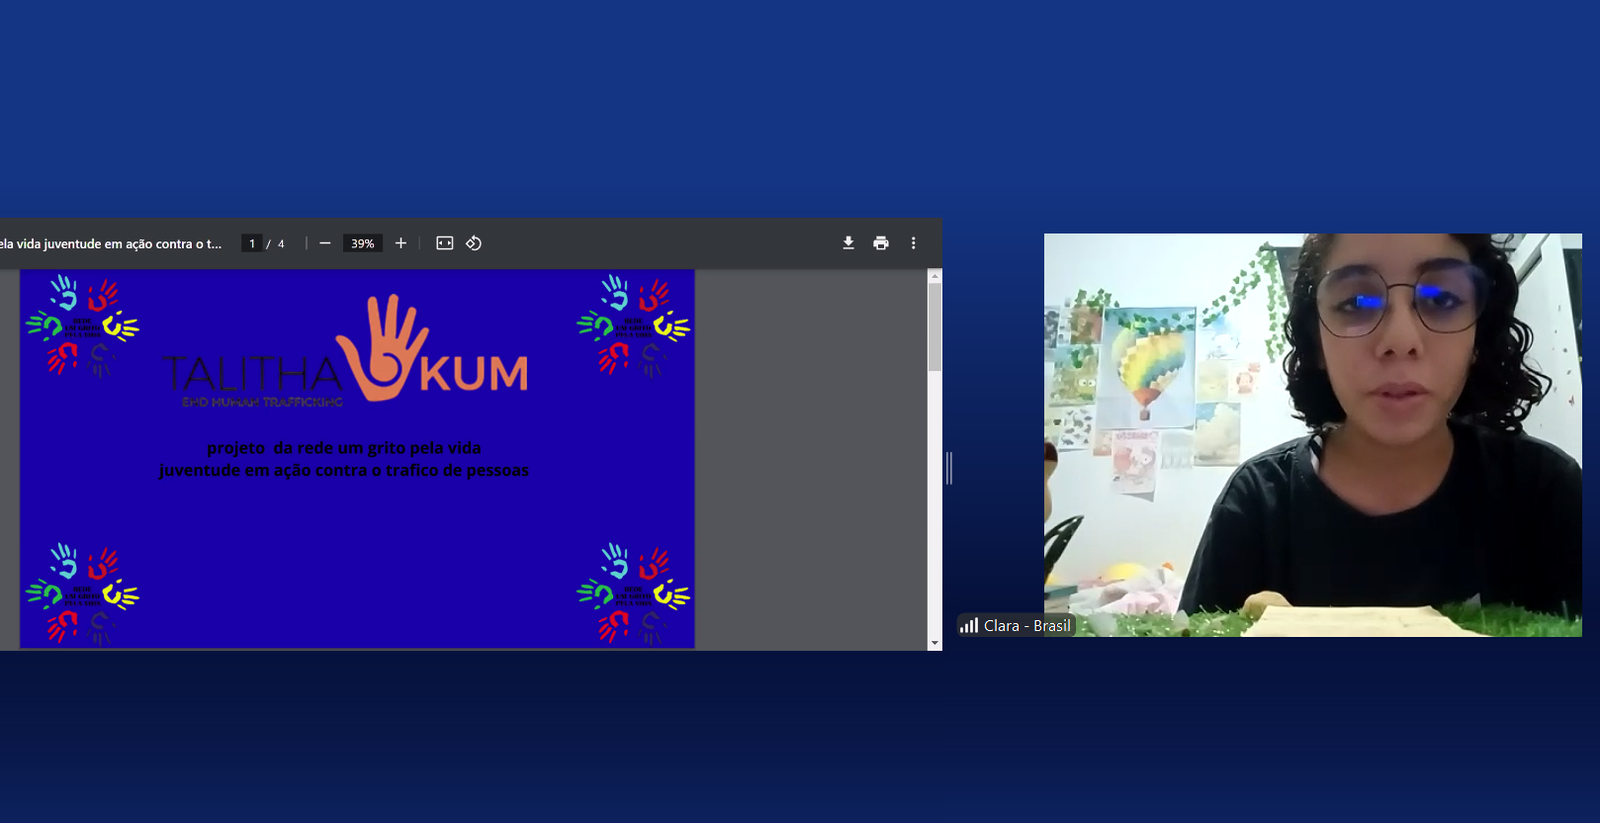1600x823 pixels.
Task: Open the PDF more actions menu
Action: (x=913, y=243)
